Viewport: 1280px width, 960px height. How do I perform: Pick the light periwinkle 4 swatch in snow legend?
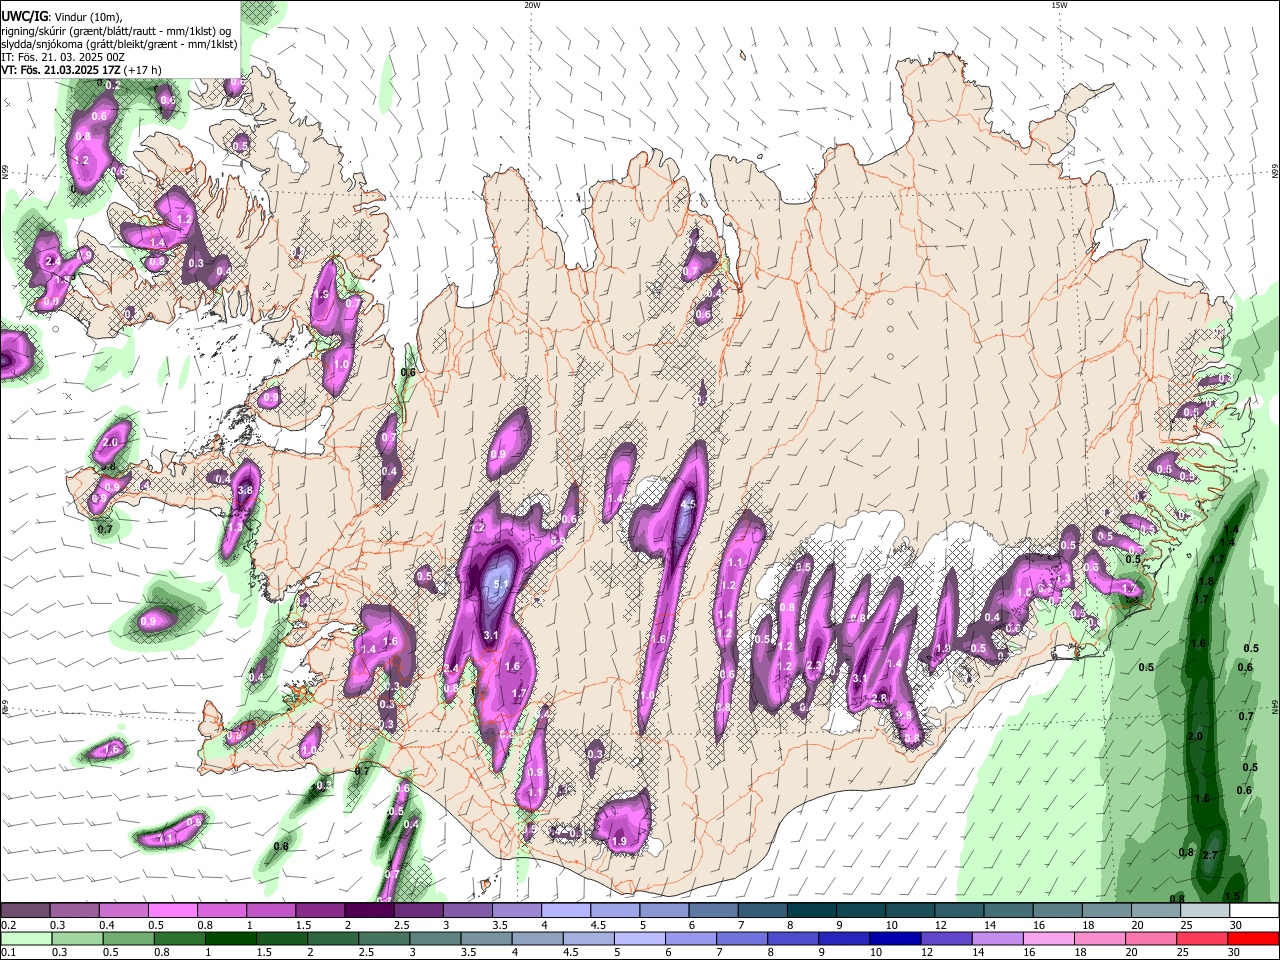tap(565, 911)
